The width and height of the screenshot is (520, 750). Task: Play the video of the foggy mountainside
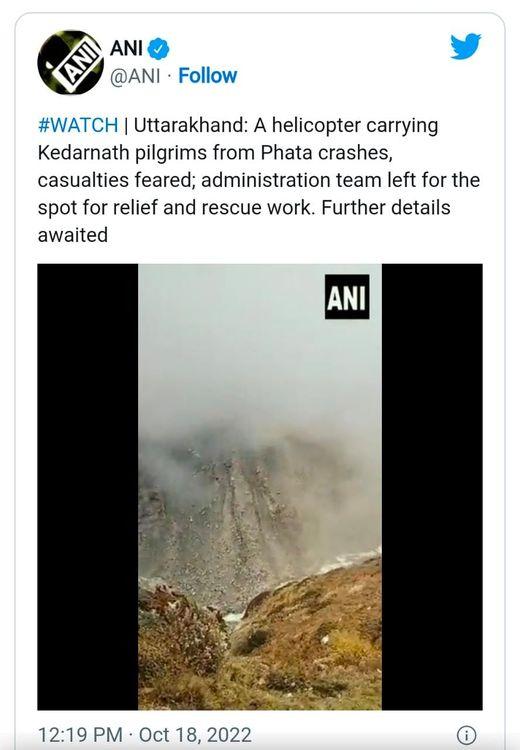coord(260,486)
